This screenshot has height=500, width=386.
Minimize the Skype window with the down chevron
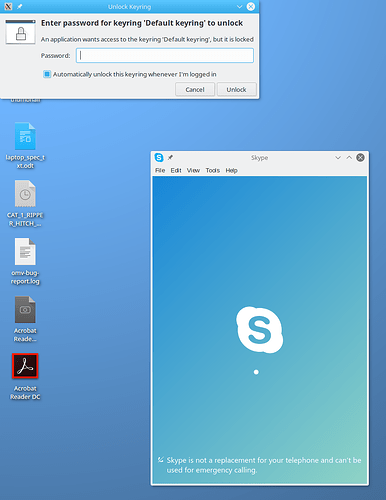click(338, 157)
